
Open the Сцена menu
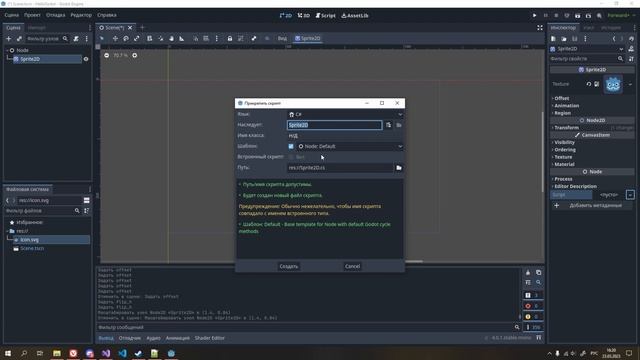point(11,15)
